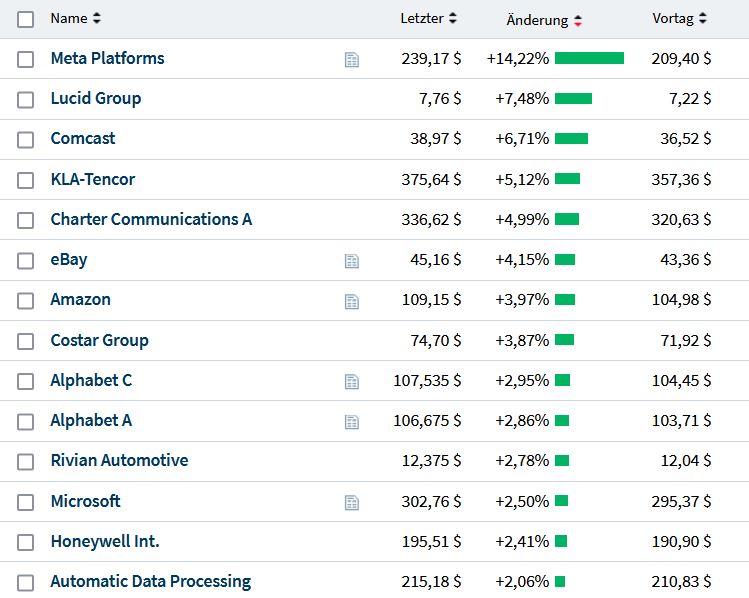Image resolution: width=749 pixels, height=598 pixels.
Task: Open the document icon for Alphabet A
Action: click(x=351, y=422)
